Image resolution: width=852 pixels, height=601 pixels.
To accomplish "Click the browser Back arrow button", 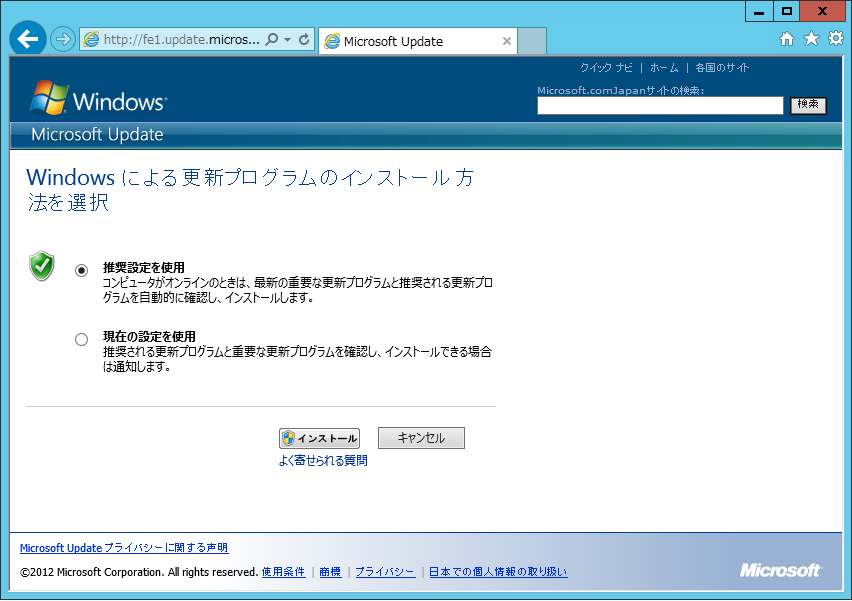I will (x=27, y=39).
